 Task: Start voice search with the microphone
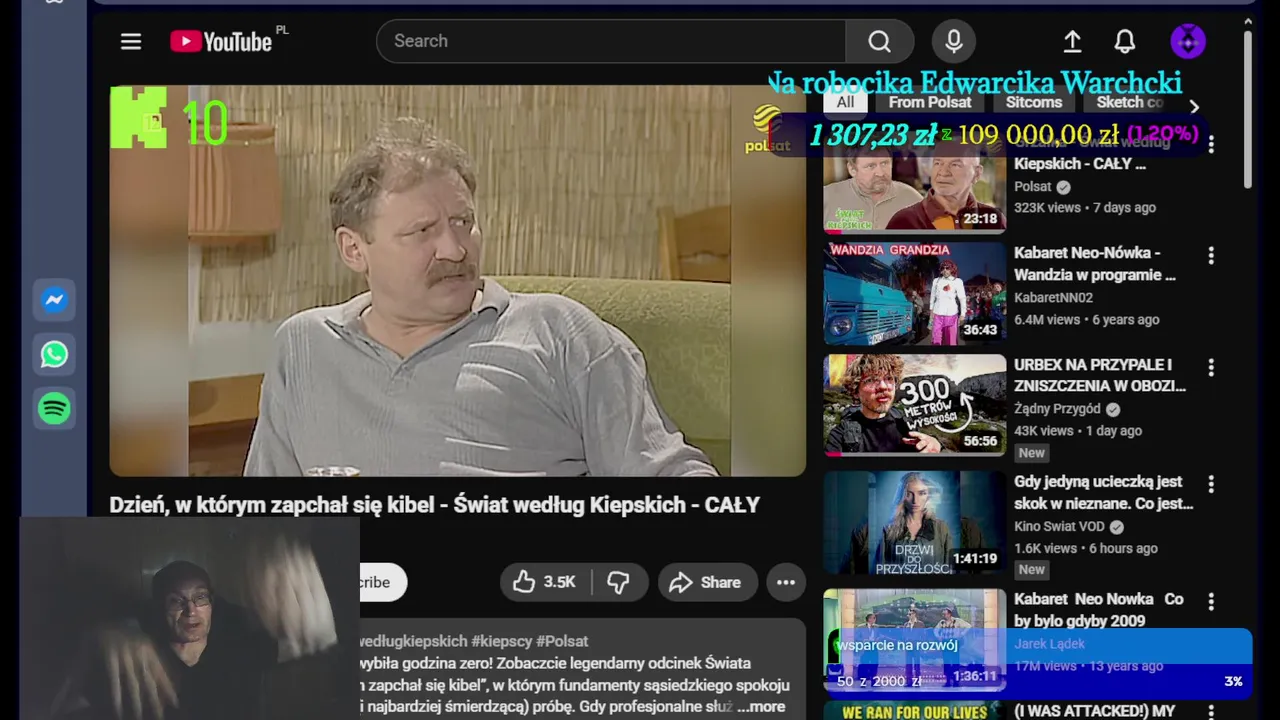click(x=954, y=41)
